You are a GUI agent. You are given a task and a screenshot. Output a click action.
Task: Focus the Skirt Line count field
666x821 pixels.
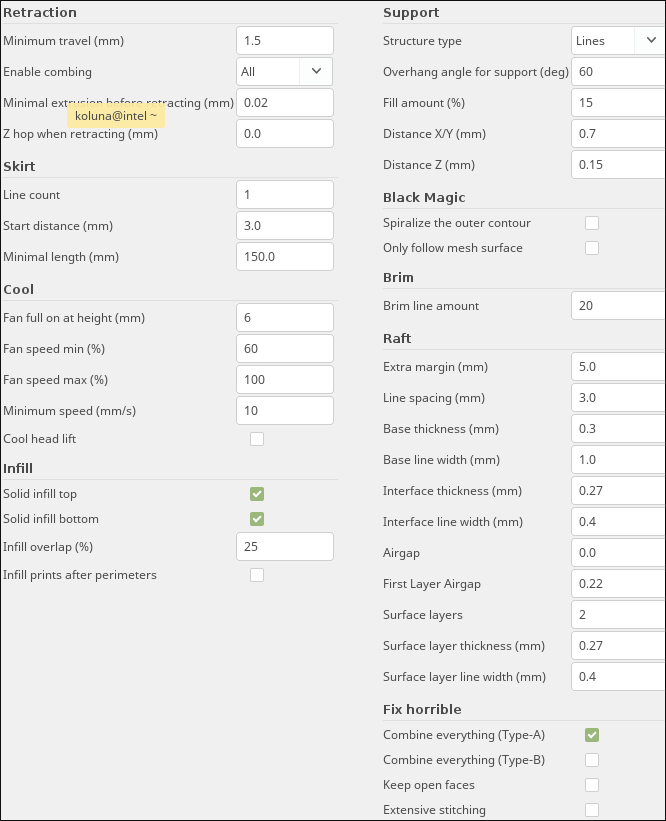click(x=285, y=195)
